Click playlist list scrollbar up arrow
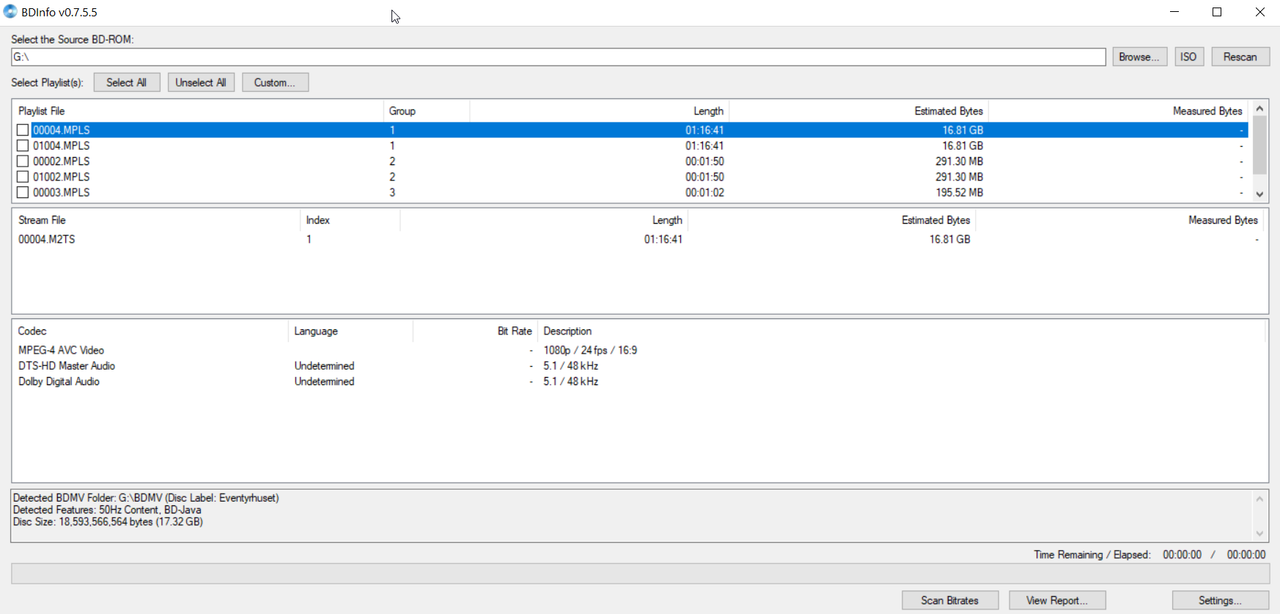 1259,108
